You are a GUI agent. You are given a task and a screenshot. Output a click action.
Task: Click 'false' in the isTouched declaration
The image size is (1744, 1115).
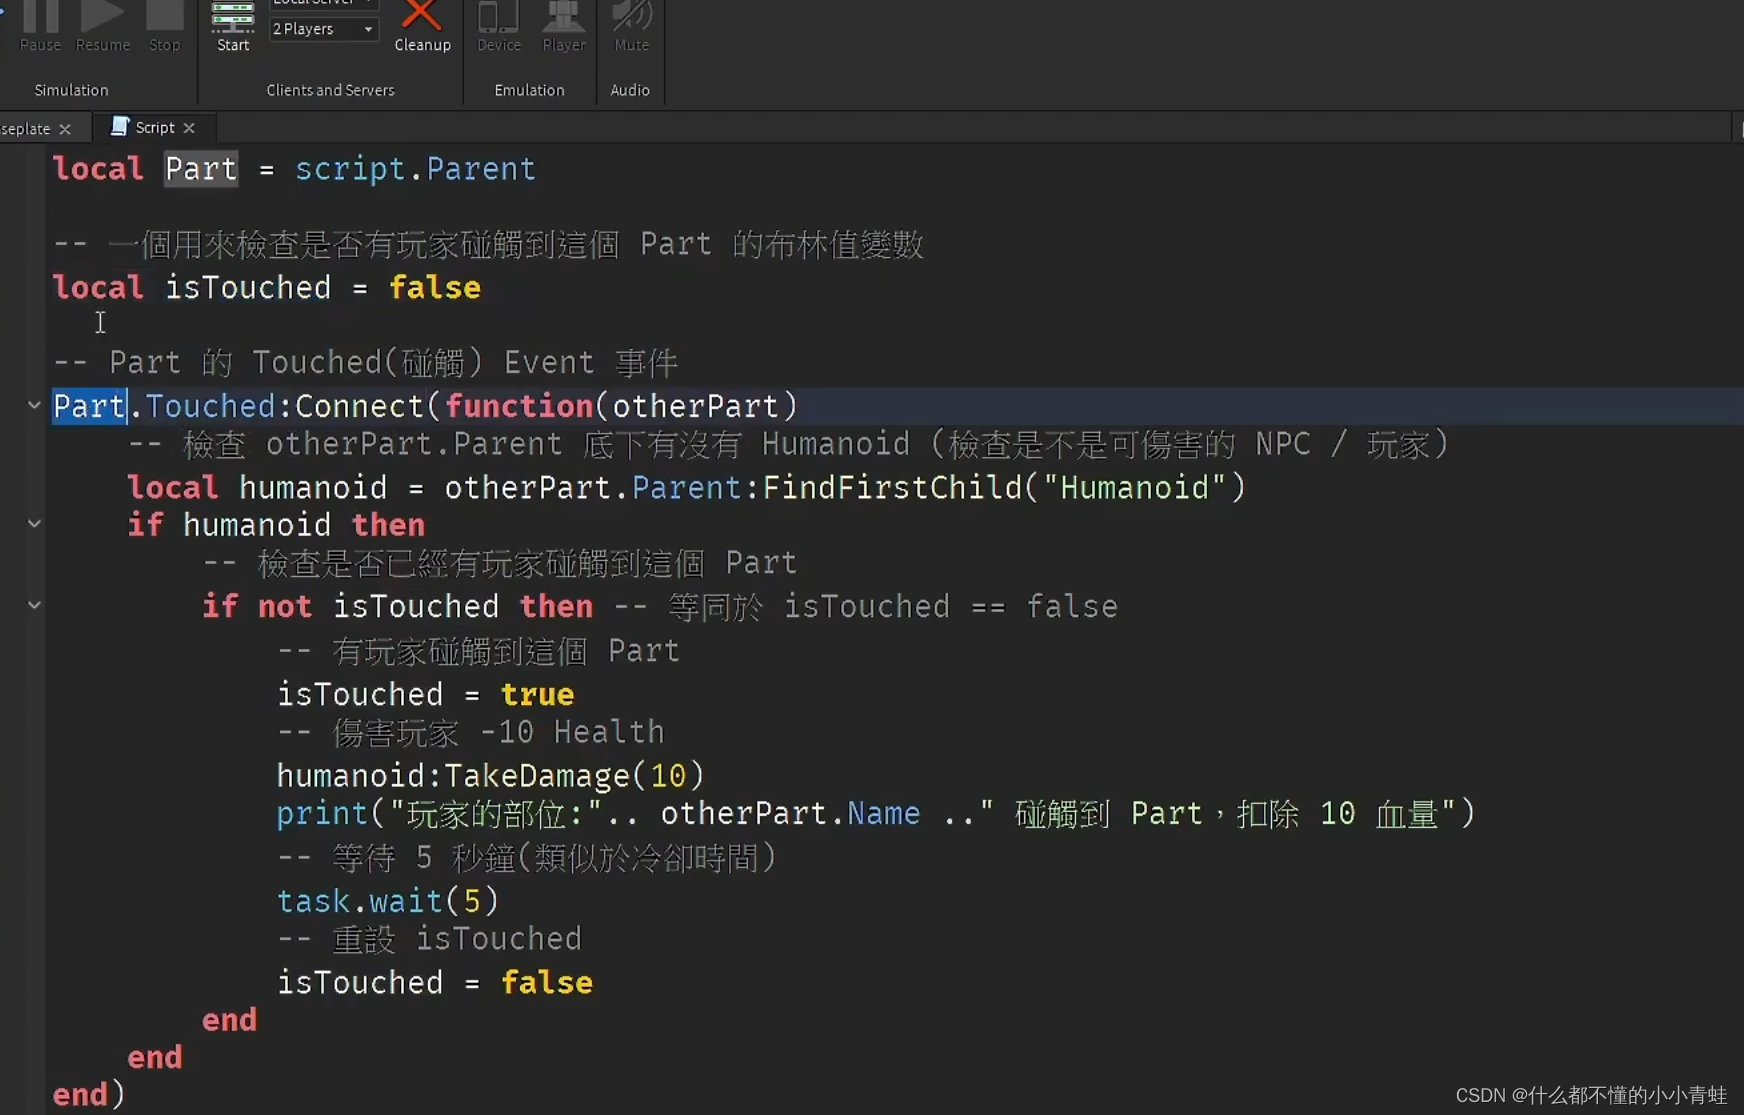point(435,288)
